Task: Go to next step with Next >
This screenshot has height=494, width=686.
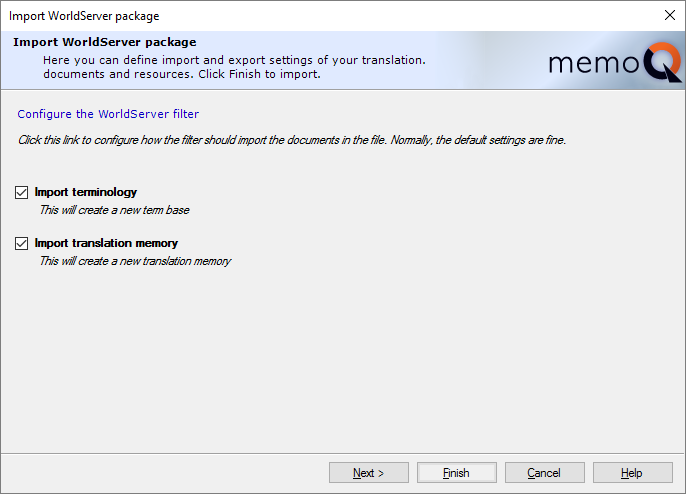Action: tap(368, 473)
